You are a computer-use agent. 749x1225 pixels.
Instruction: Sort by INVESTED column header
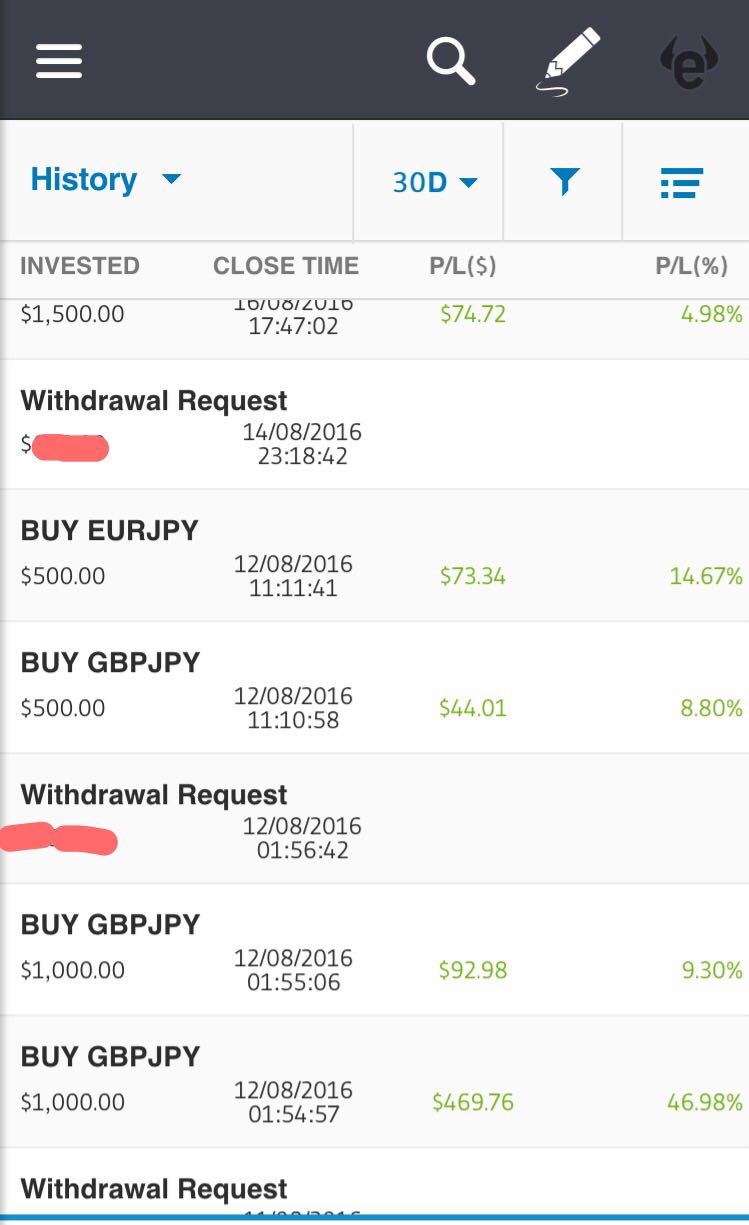point(80,266)
